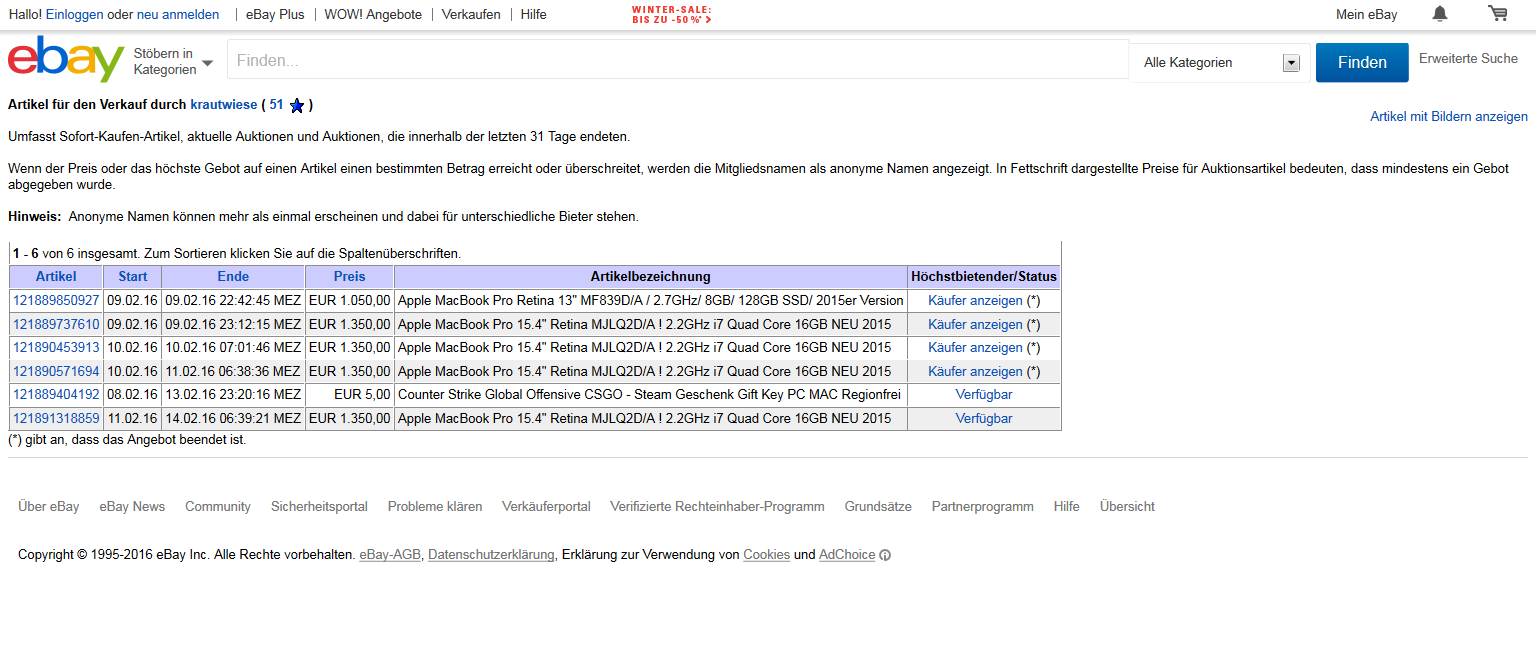1536x652 pixels.
Task: Sort table by Ende column header
Action: (233, 277)
